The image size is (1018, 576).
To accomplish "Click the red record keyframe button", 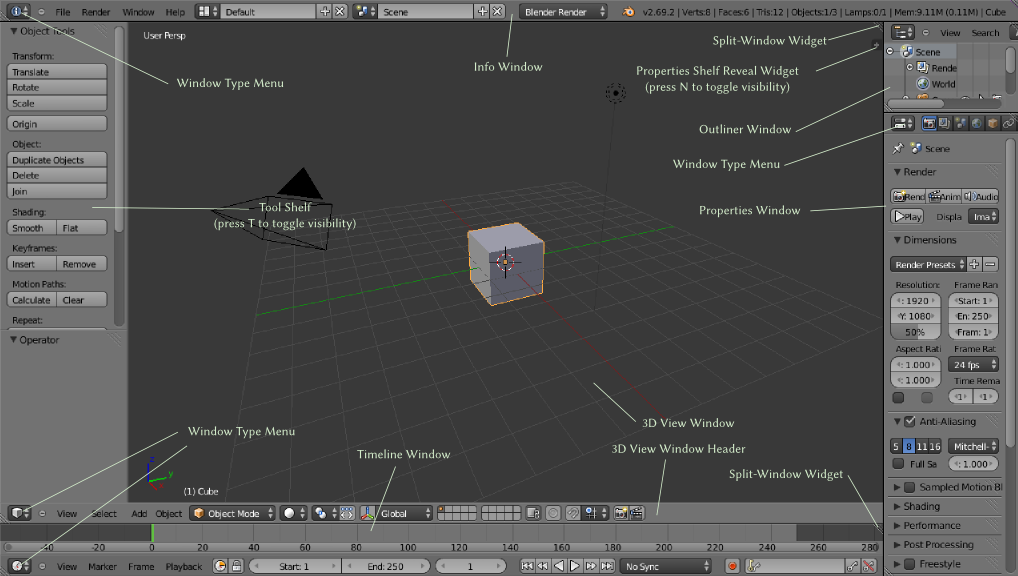I will pyautogui.click(x=732, y=566).
